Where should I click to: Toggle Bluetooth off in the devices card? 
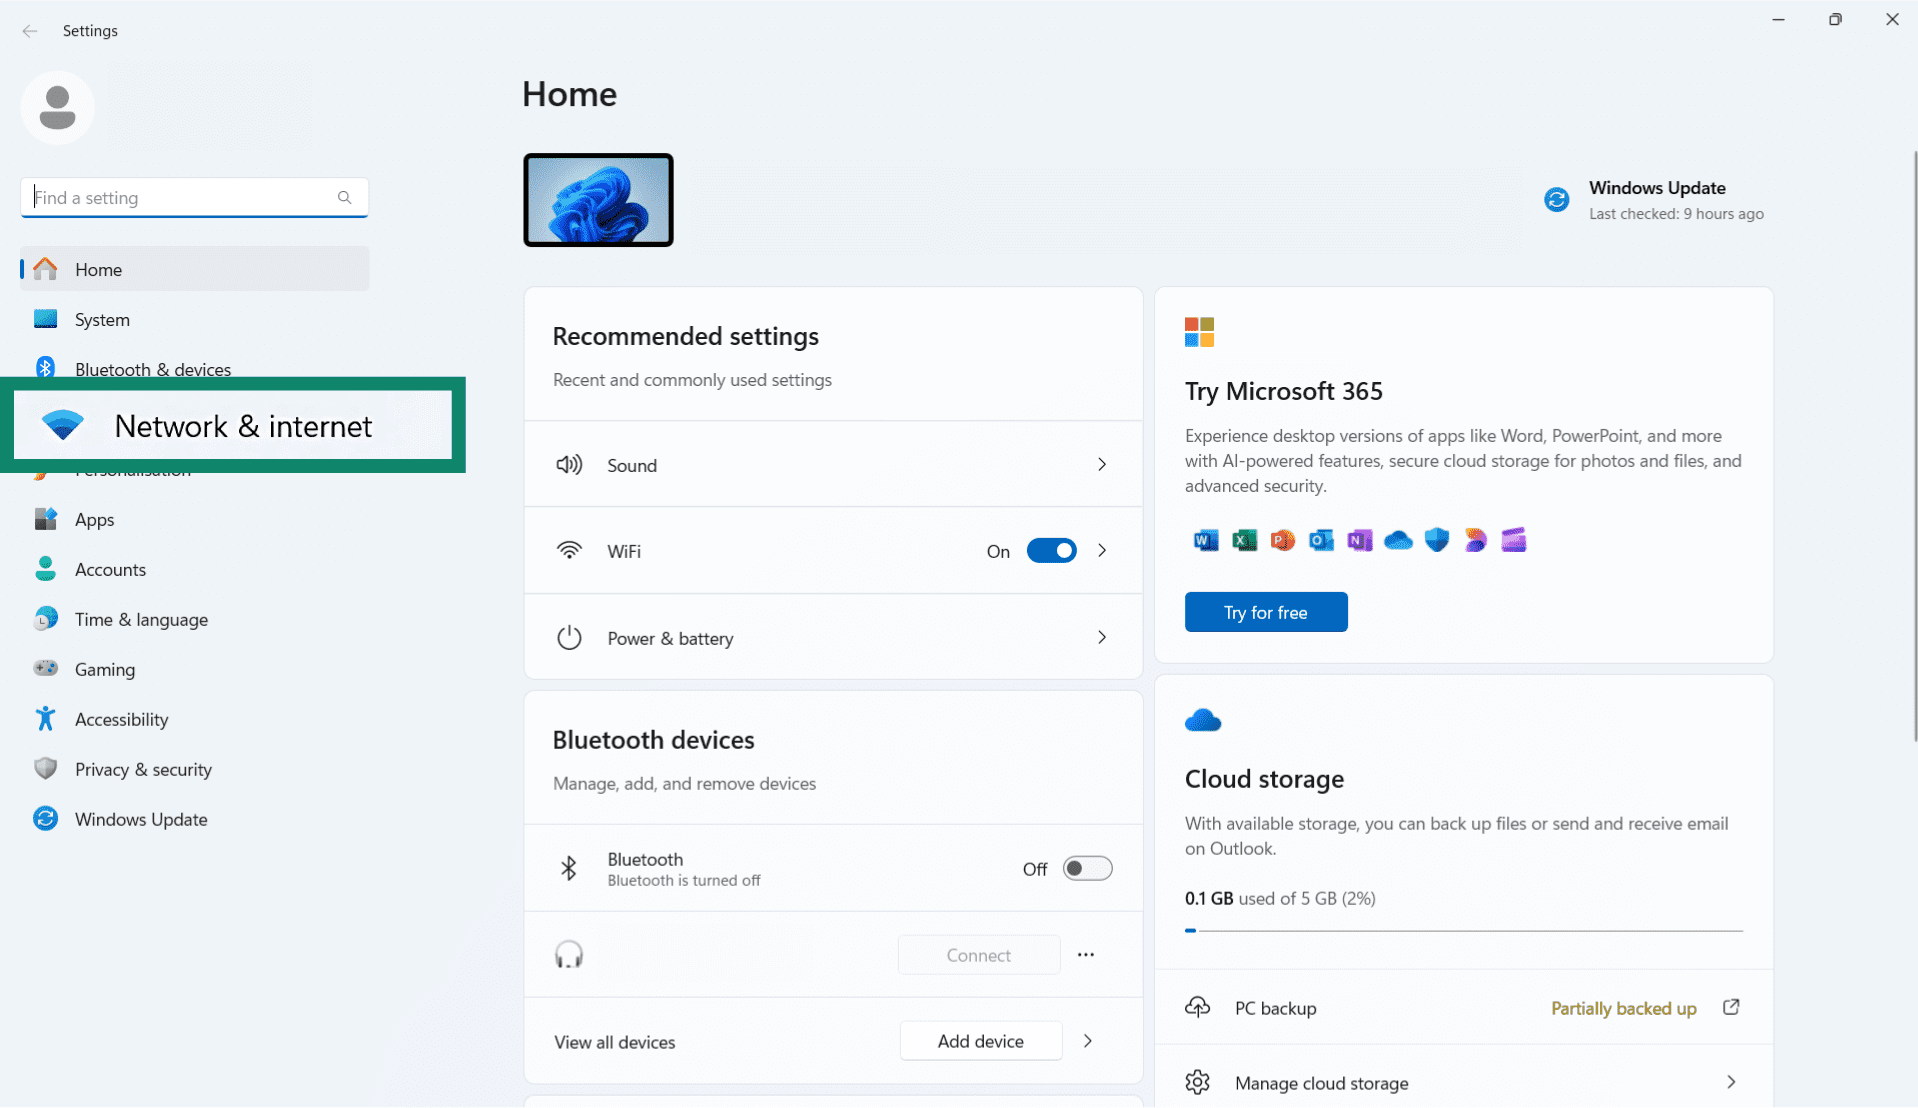pyautogui.click(x=1087, y=868)
